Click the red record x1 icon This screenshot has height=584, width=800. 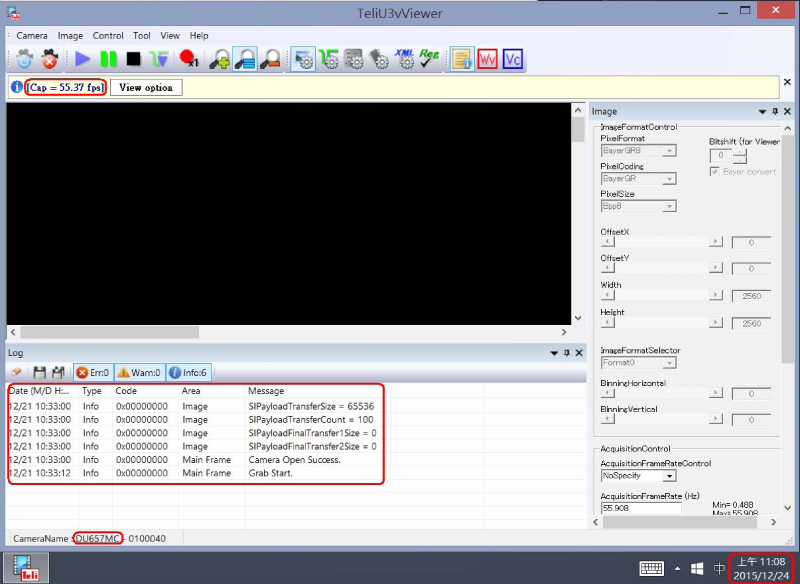188,59
